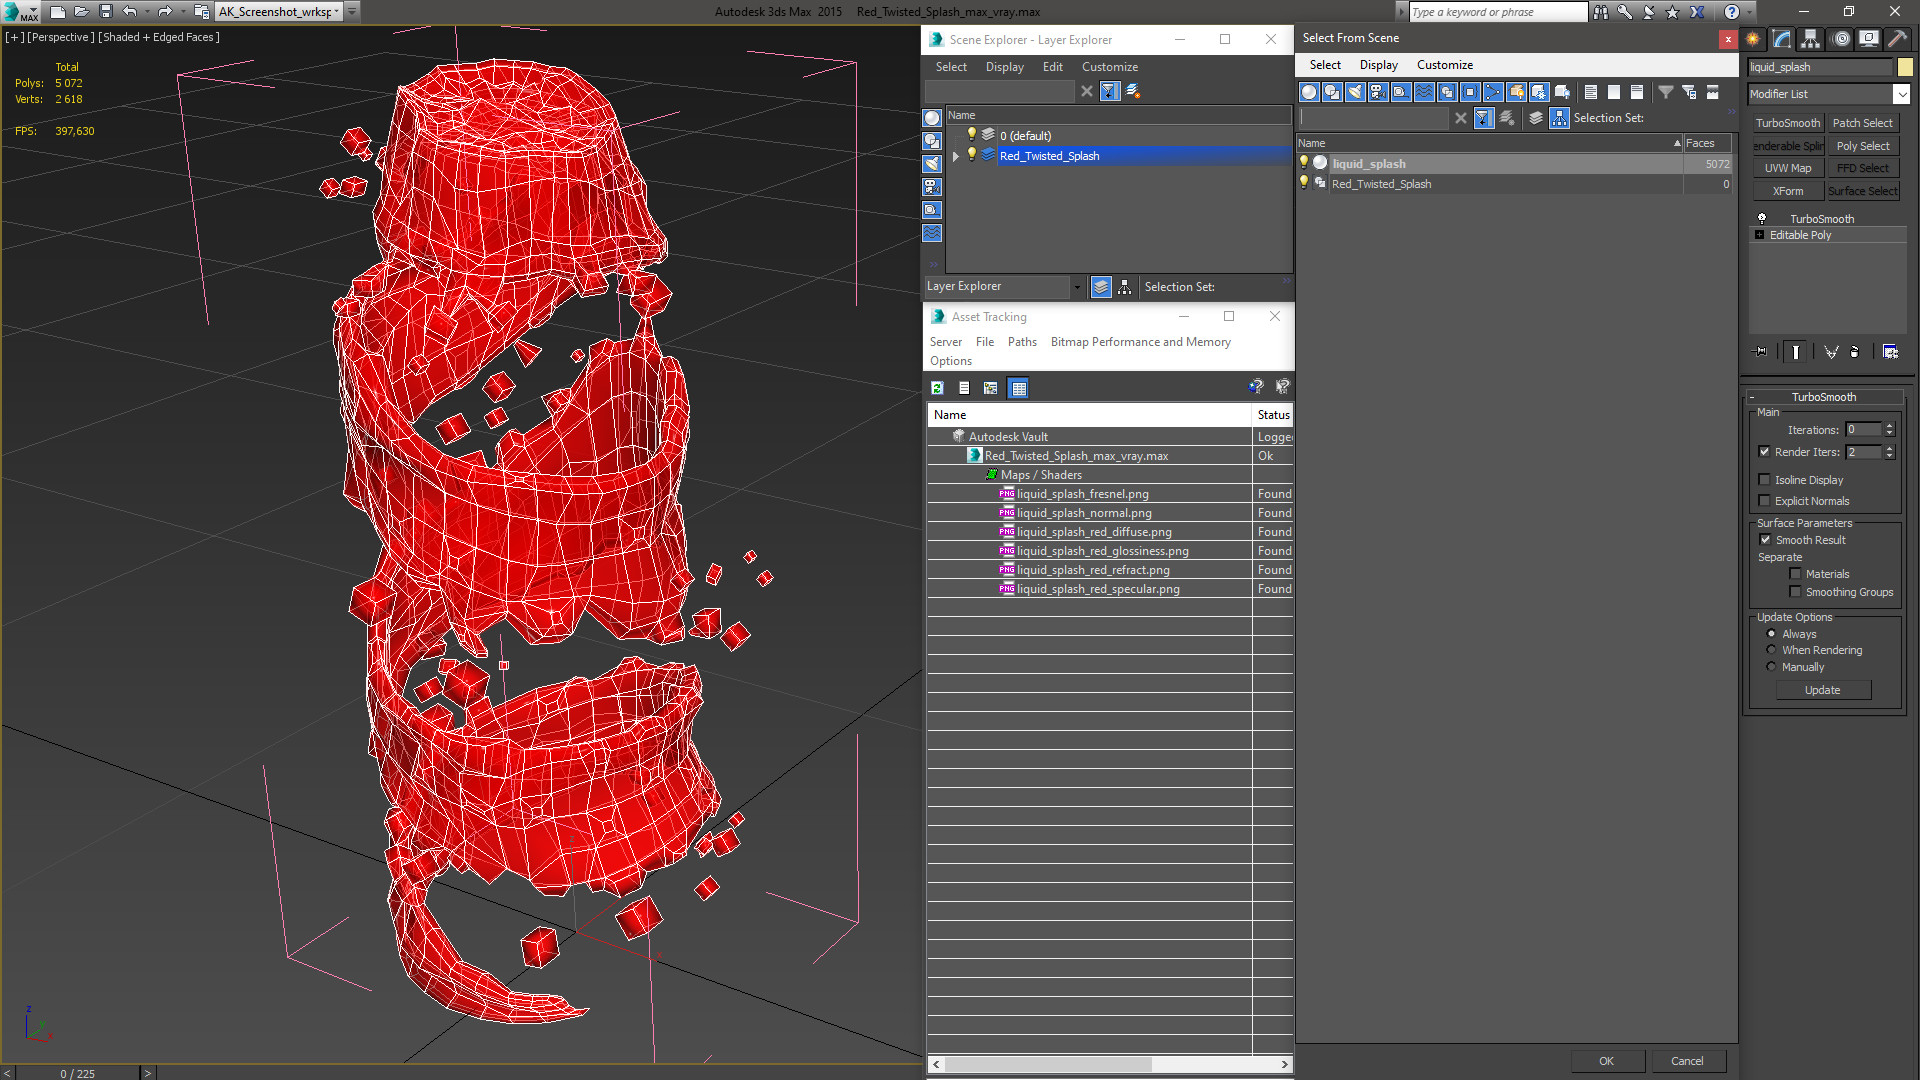Select When Rendering update option
The height and width of the screenshot is (1080, 1920).
(1771, 650)
